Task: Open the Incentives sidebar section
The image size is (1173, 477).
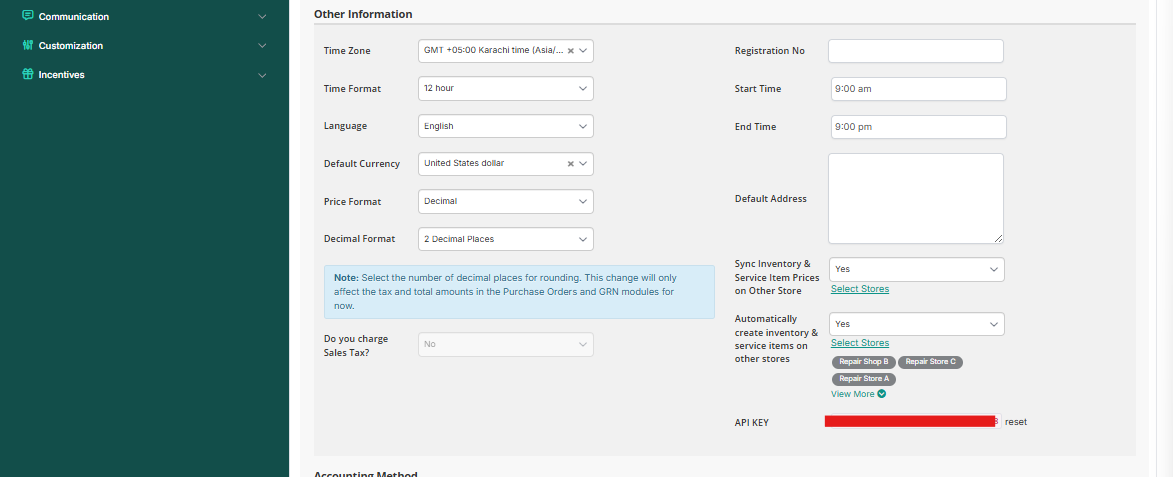Action: (262, 75)
